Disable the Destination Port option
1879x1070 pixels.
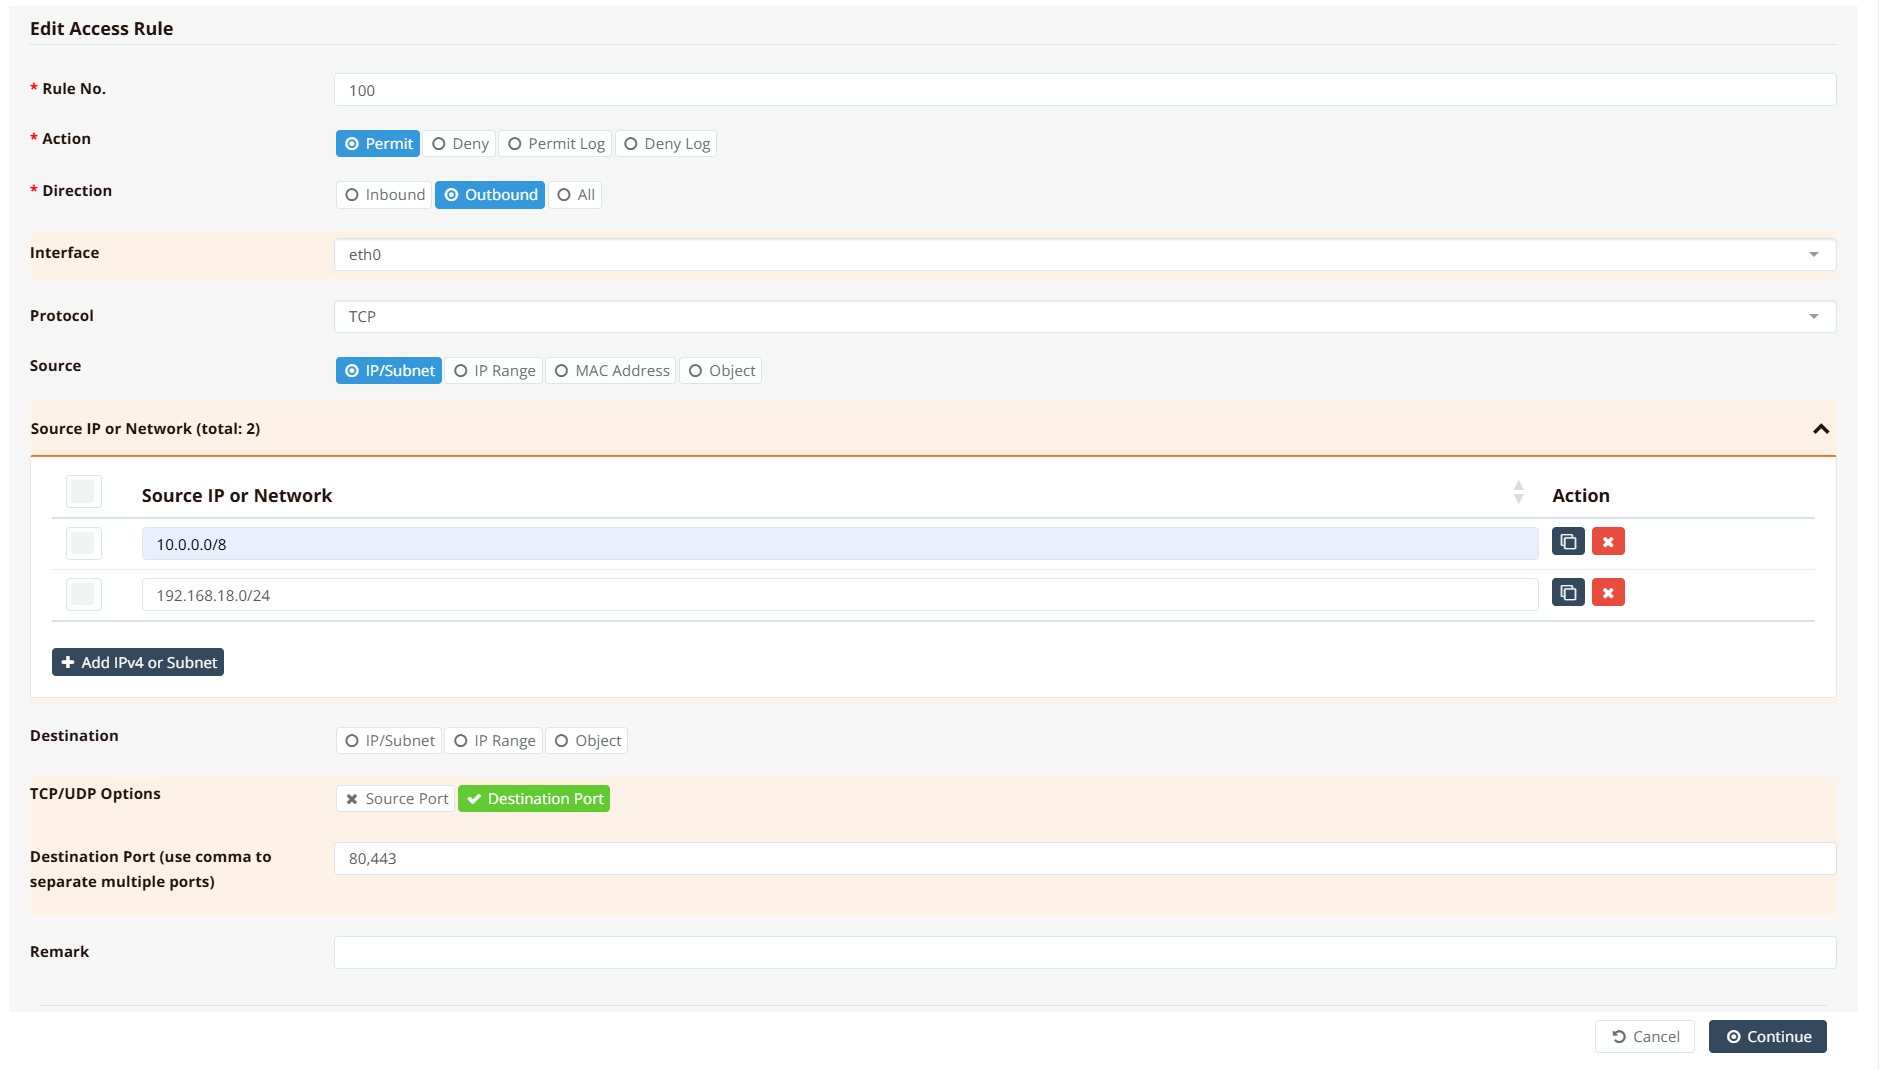[x=534, y=799]
